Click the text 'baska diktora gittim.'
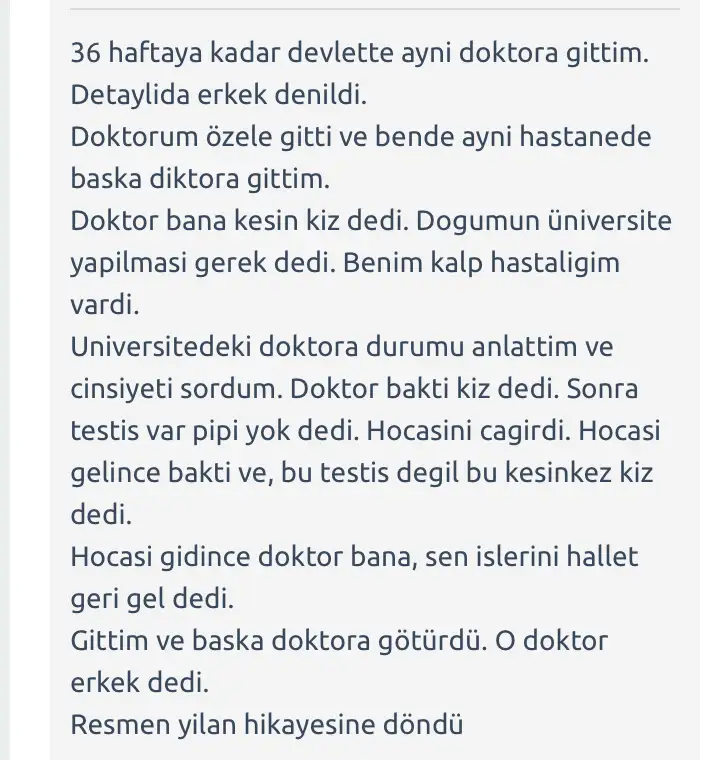The width and height of the screenshot is (712, 760). [x=200, y=178]
